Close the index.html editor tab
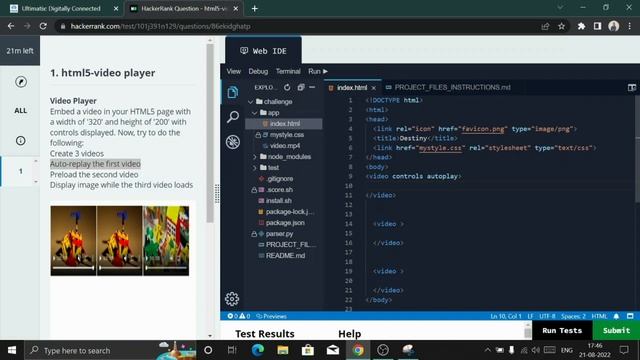The width and height of the screenshot is (640, 360). pos(373,88)
